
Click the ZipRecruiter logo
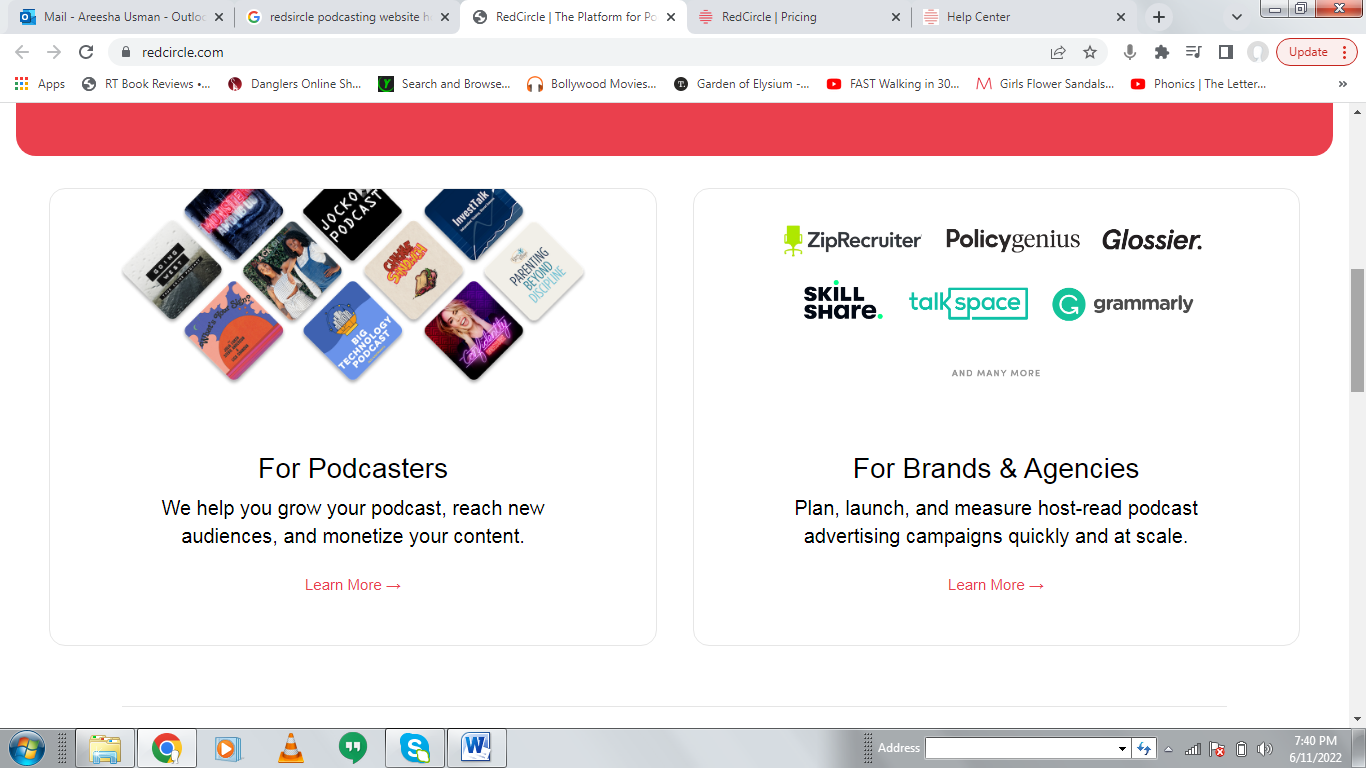coord(852,240)
